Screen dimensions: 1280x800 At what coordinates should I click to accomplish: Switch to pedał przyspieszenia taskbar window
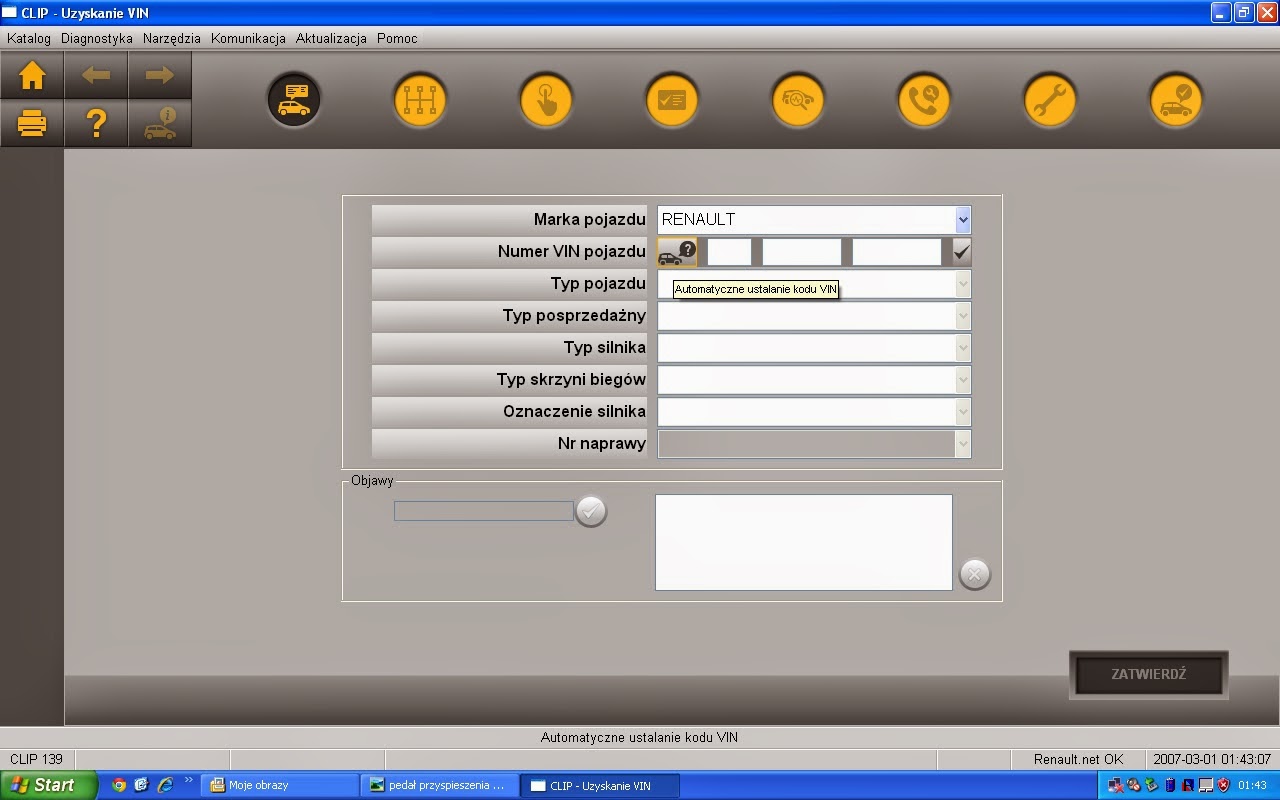click(x=440, y=785)
